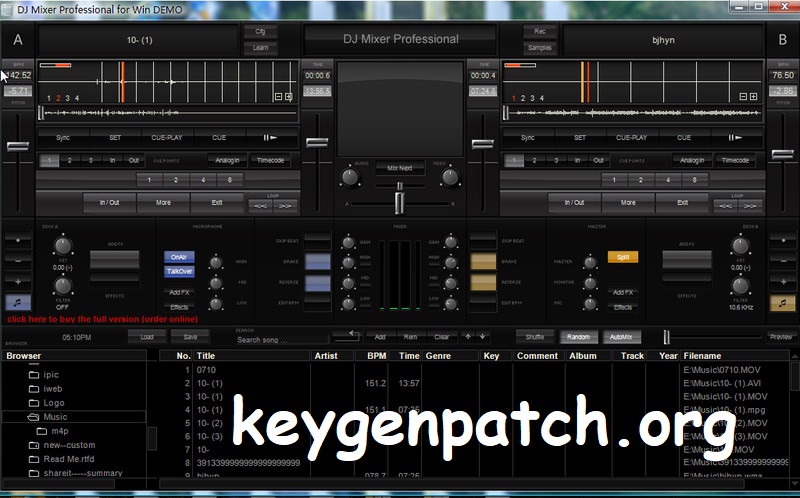This screenshot has height=498, width=800.
Task: Click deck B loop forward arrows
Action: click(x=750, y=206)
